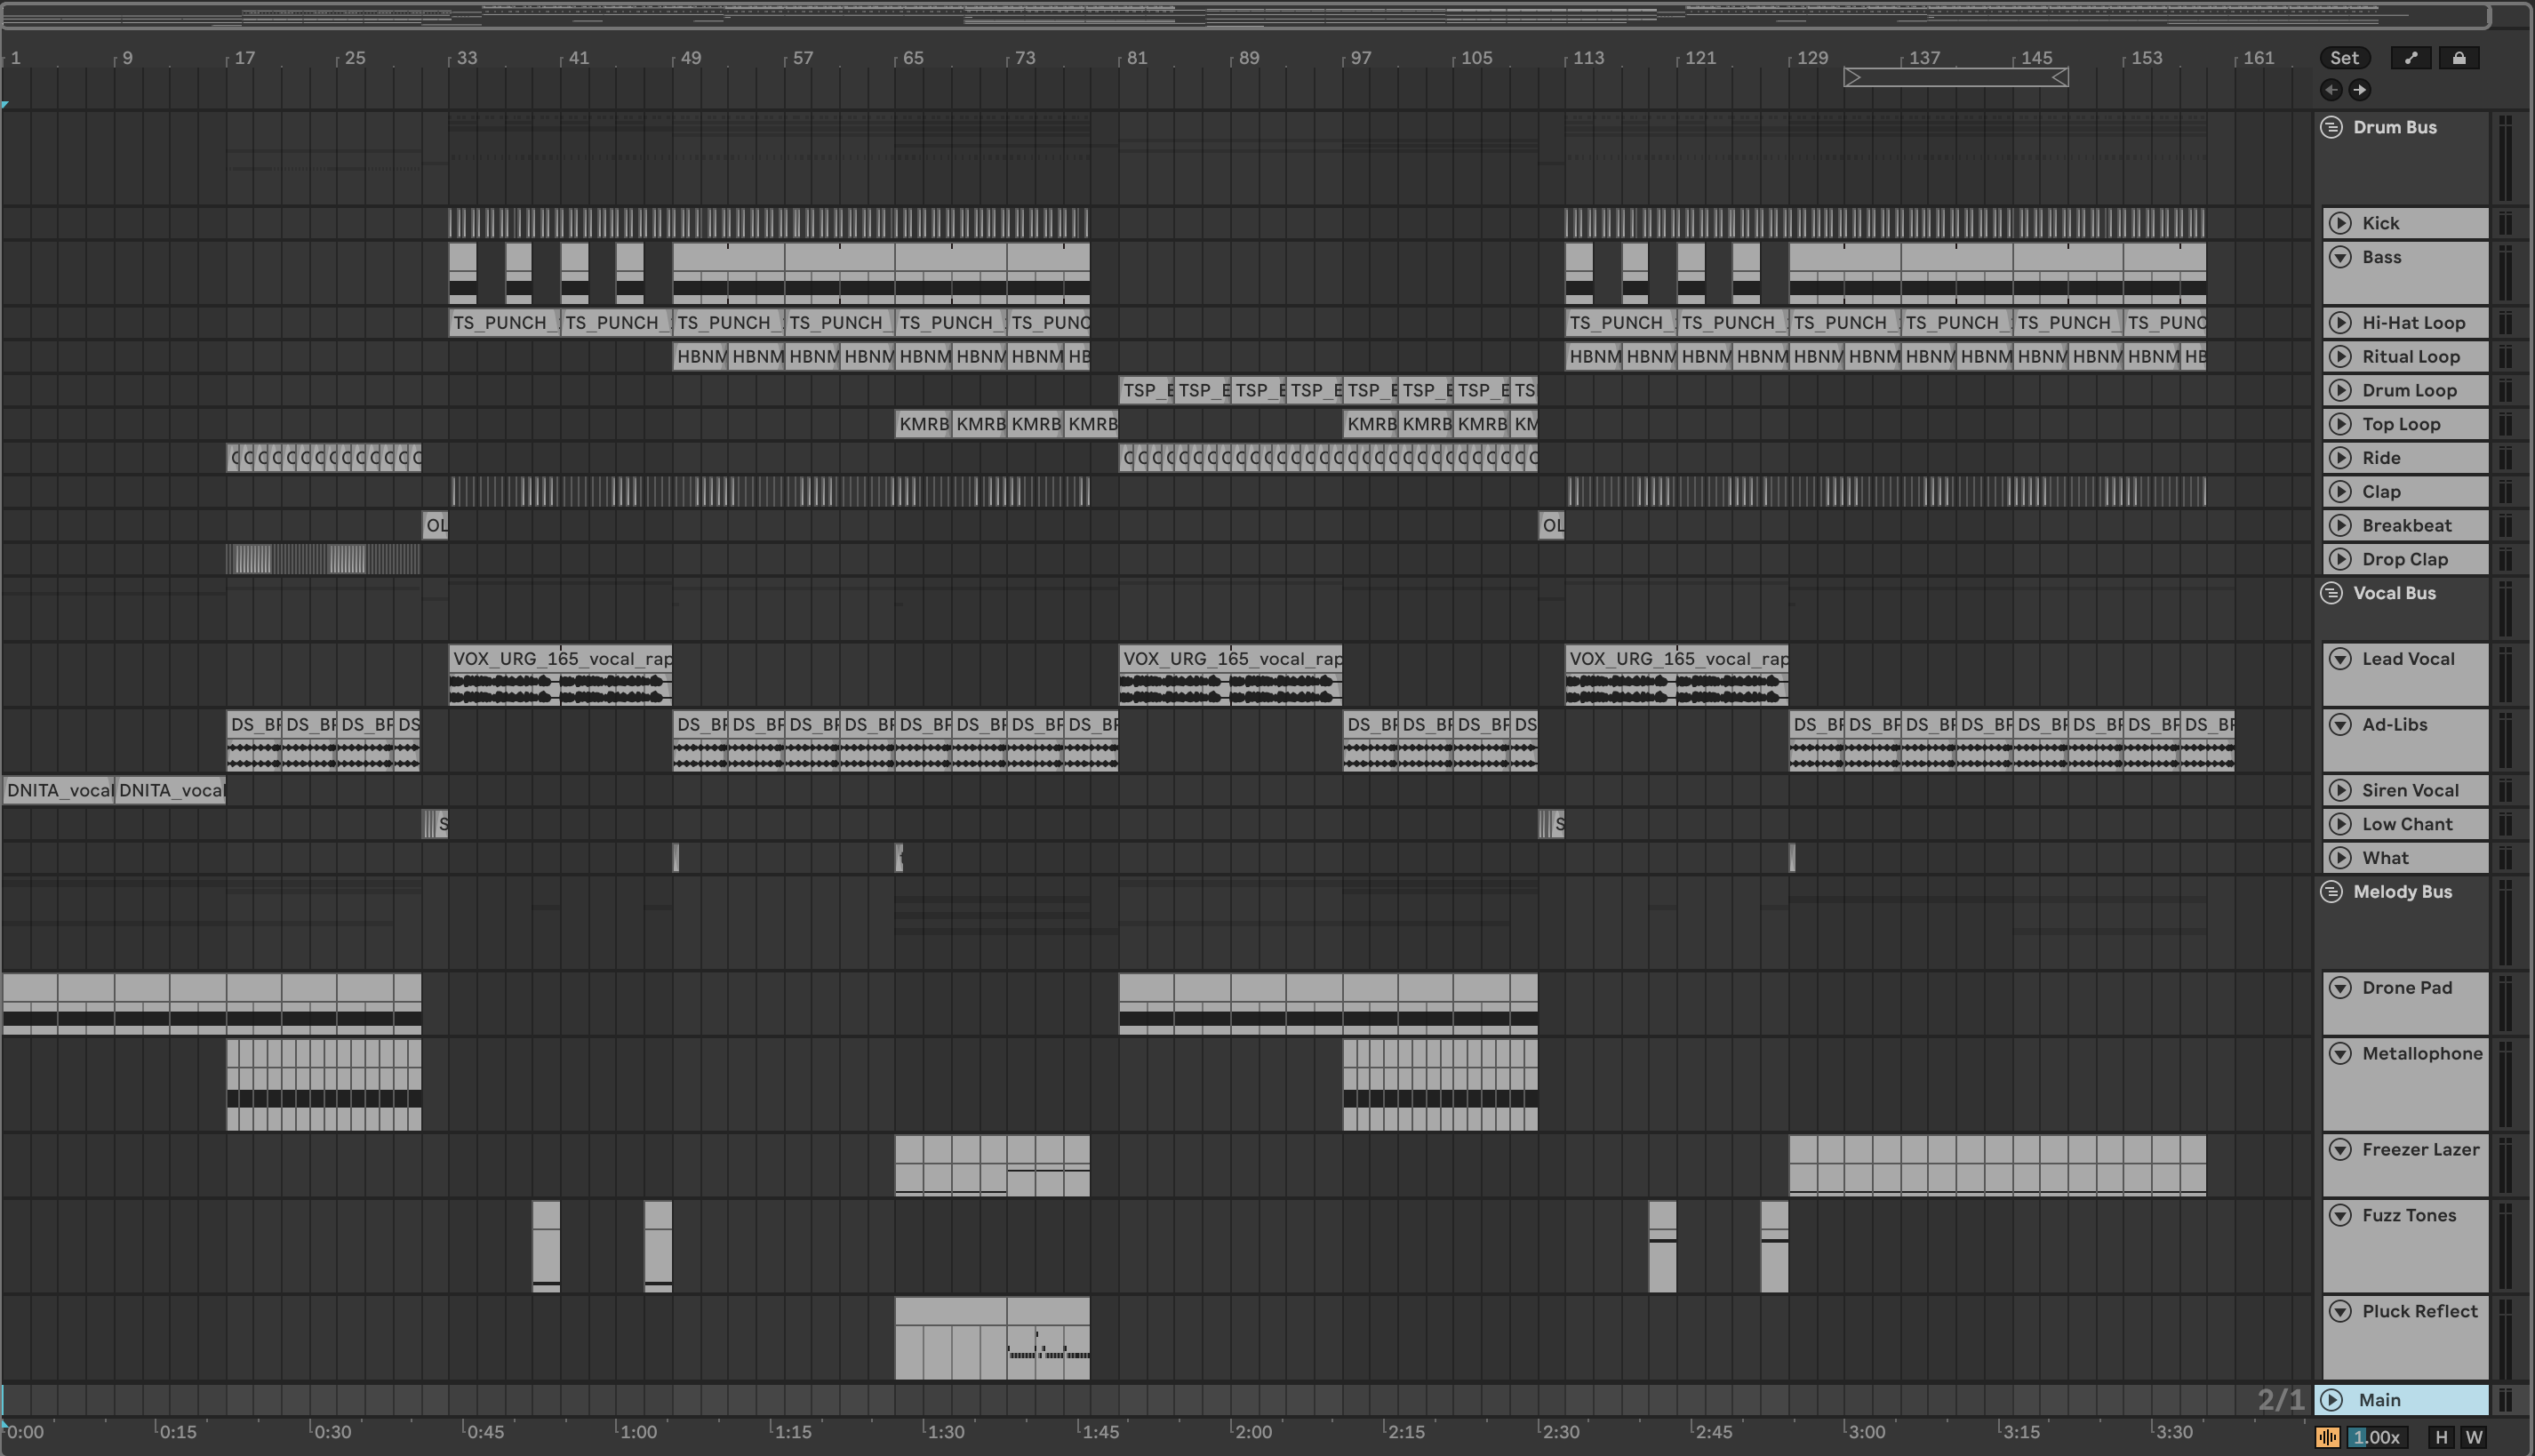Toggle the orange waveform view button

2328,1438
